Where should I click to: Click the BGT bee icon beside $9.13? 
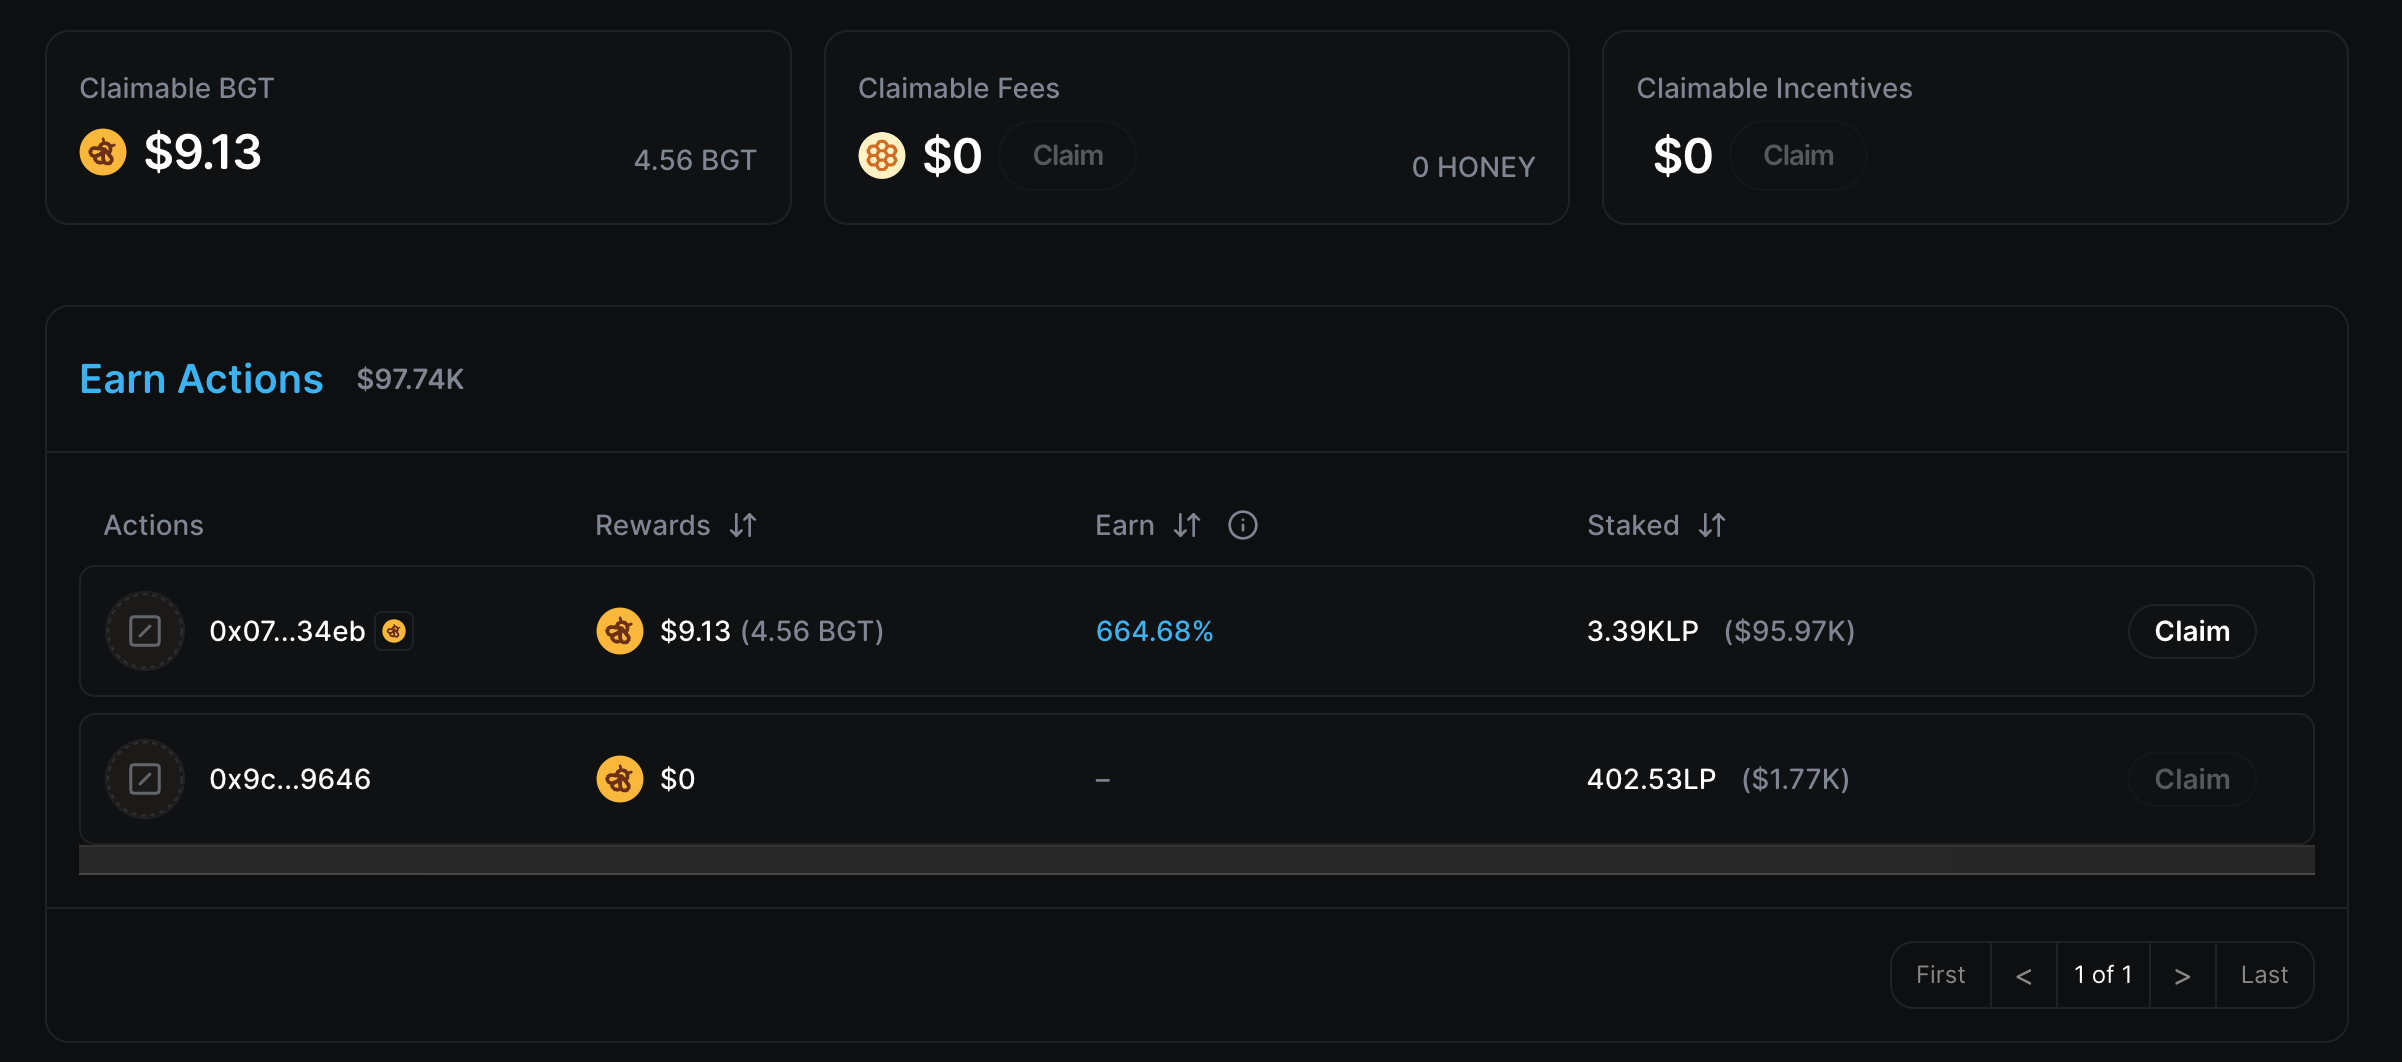(103, 152)
